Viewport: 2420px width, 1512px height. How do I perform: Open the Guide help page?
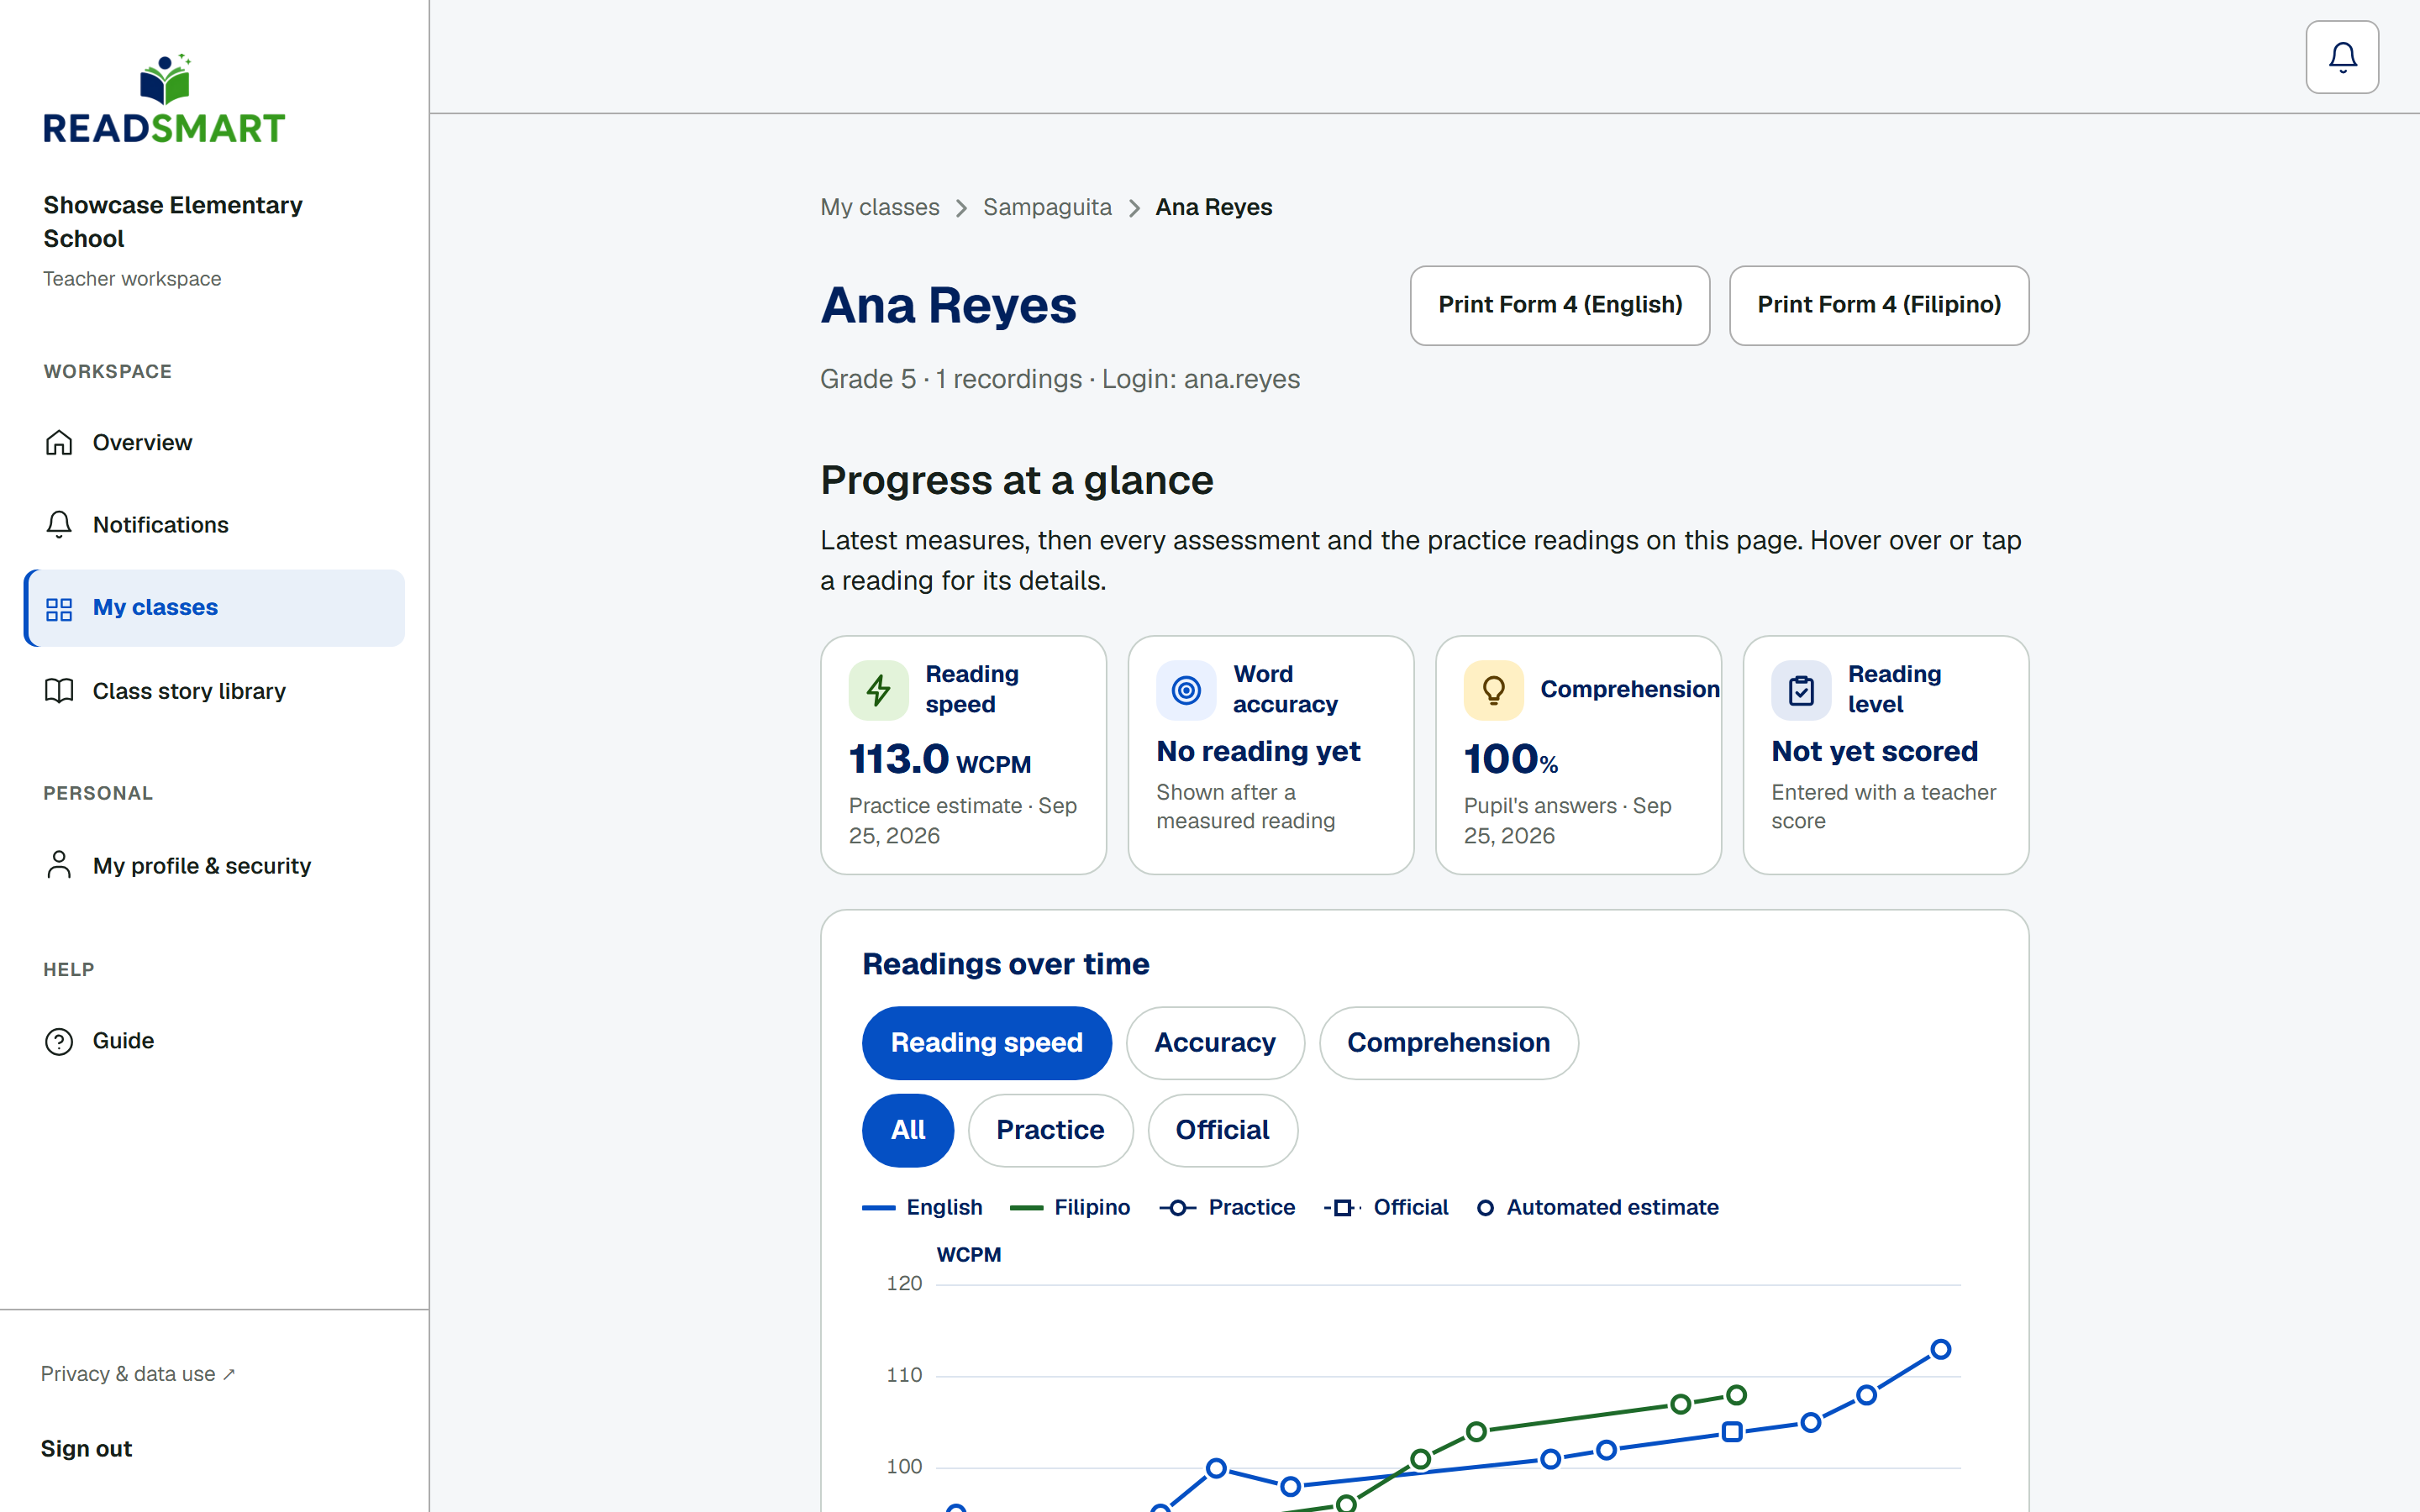point(215,1041)
